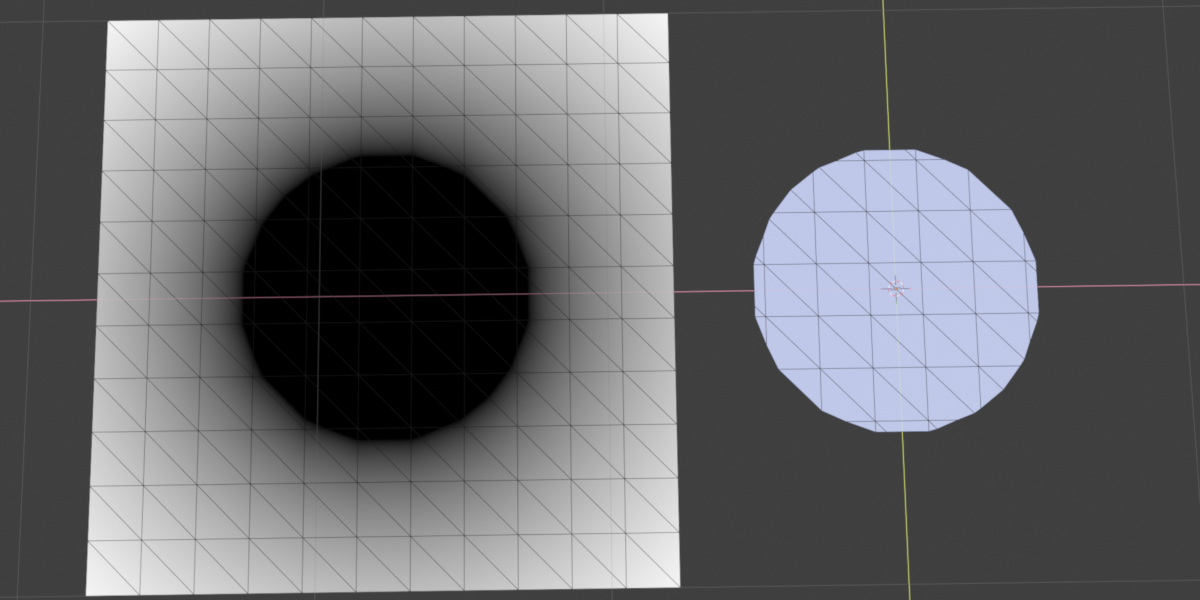Viewport: 1200px width, 600px height.
Task: Click the gray gradient halo just above the black circle
Action: pyautogui.click(x=390, y=125)
